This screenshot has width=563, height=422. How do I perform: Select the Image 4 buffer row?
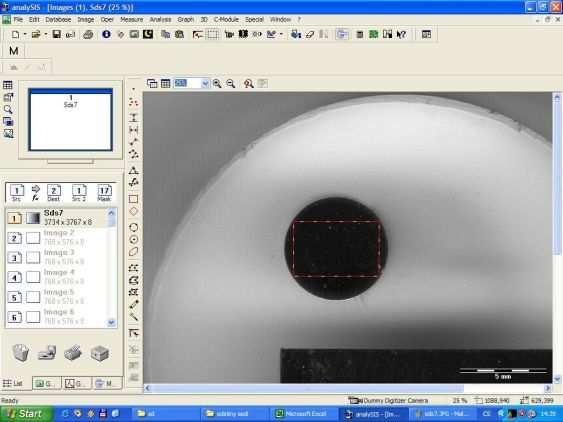(57, 277)
